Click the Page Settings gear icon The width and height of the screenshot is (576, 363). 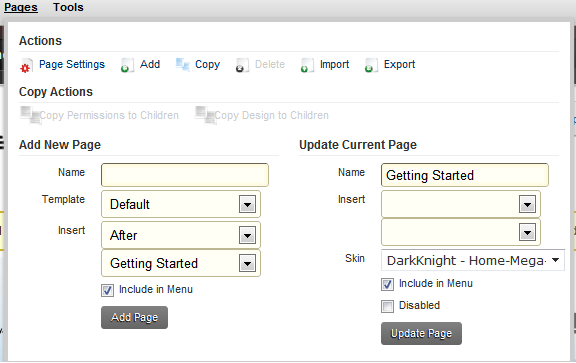click(26, 66)
